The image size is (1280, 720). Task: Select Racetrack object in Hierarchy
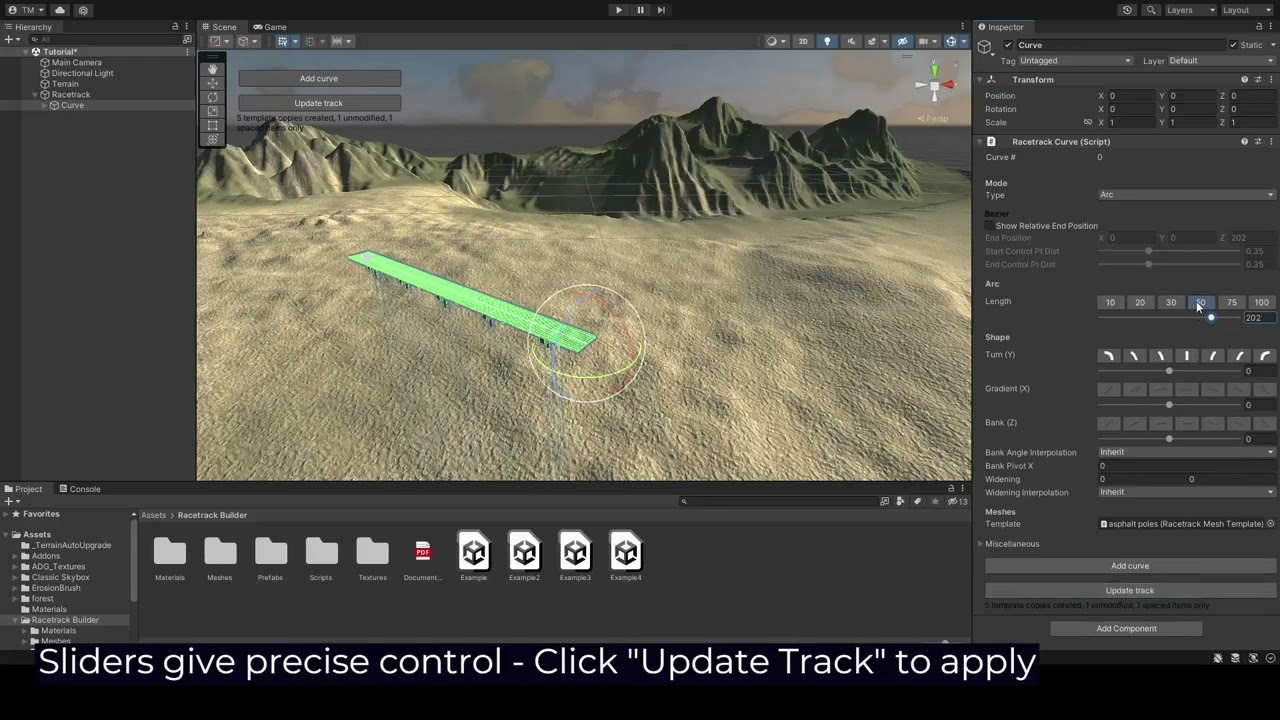point(71,94)
